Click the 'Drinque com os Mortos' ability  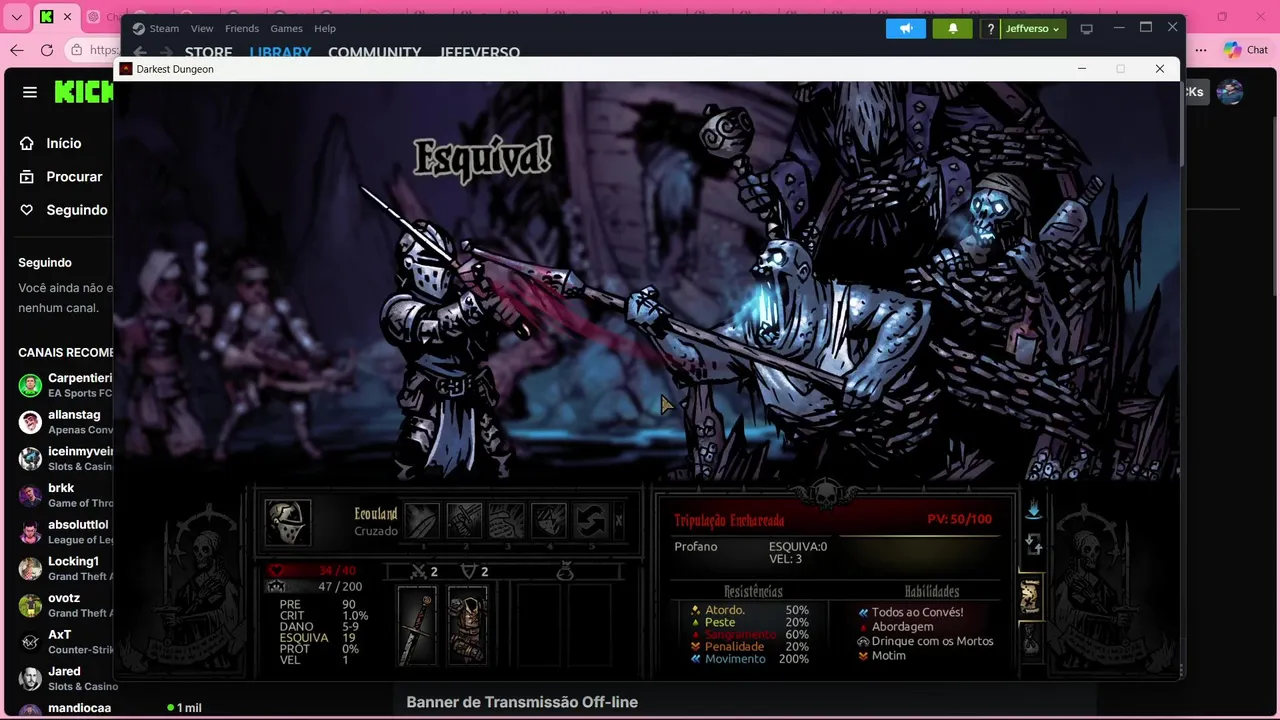pyautogui.click(x=925, y=641)
